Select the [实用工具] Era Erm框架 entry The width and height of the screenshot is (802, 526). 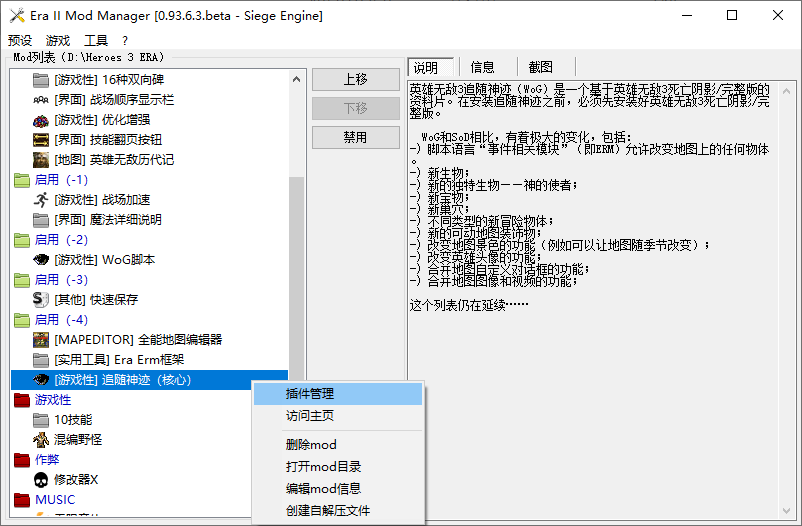click(x=119, y=360)
